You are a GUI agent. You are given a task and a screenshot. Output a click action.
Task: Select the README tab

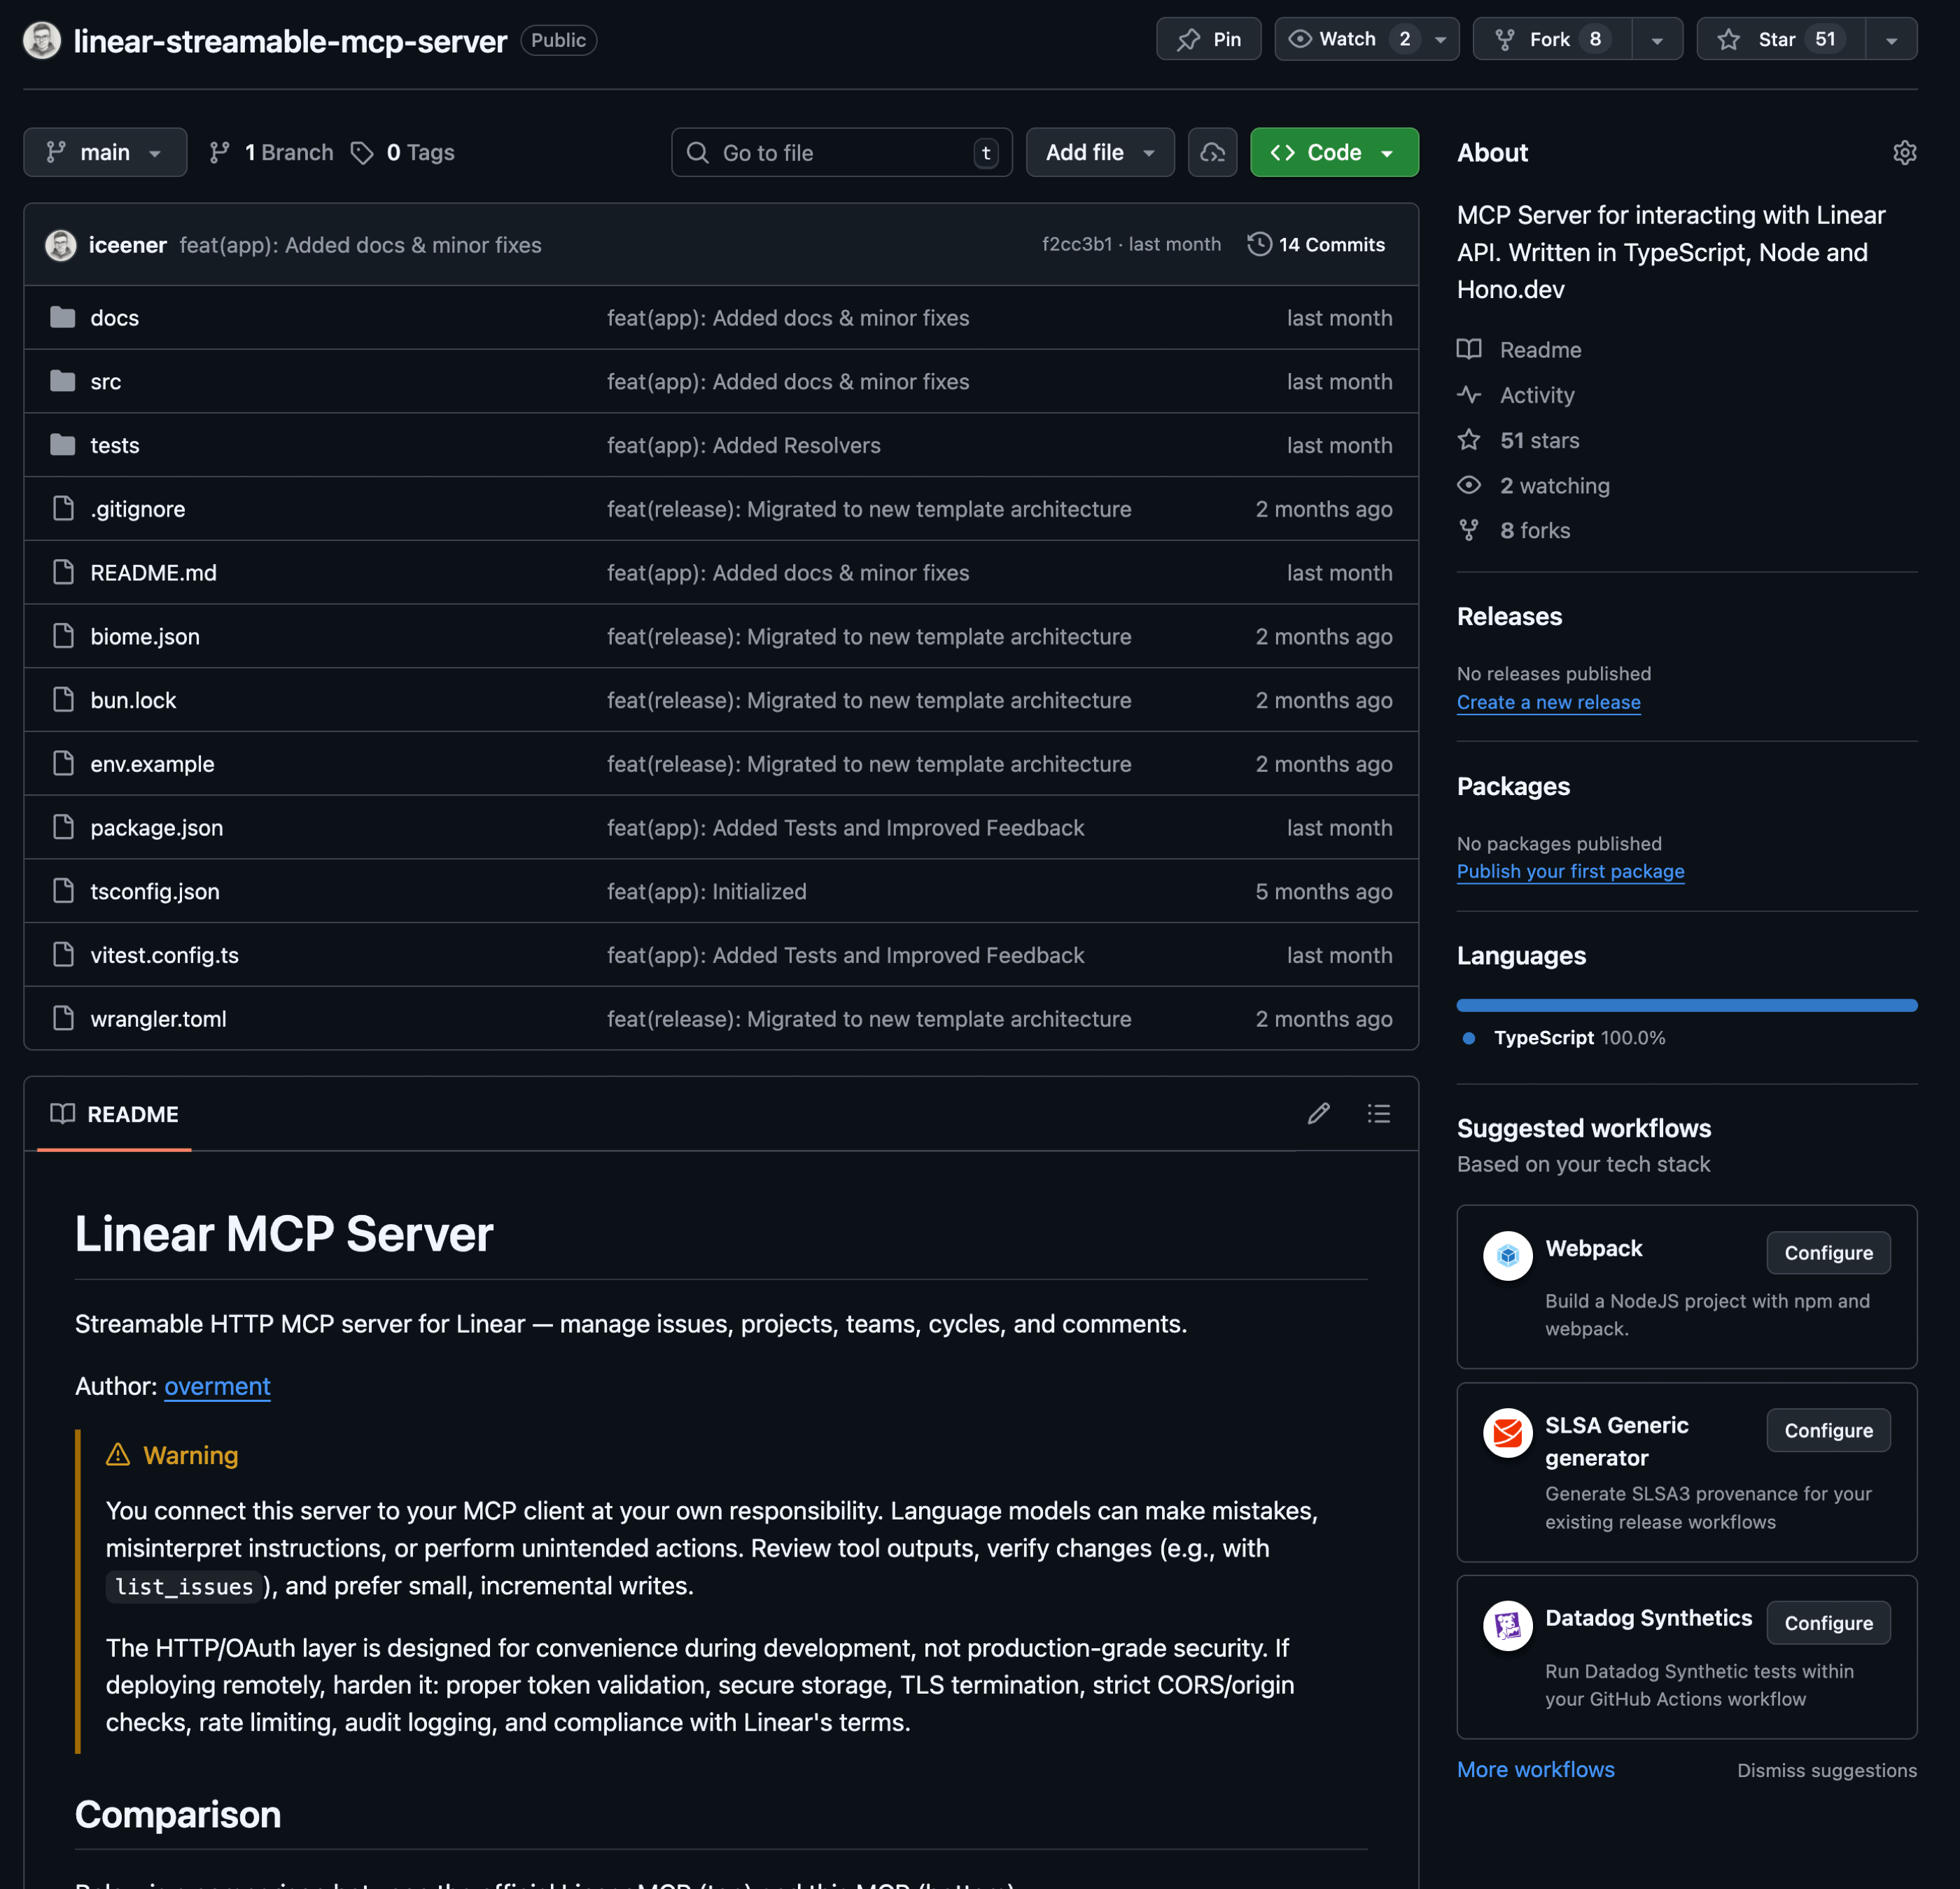pos(114,1114)
